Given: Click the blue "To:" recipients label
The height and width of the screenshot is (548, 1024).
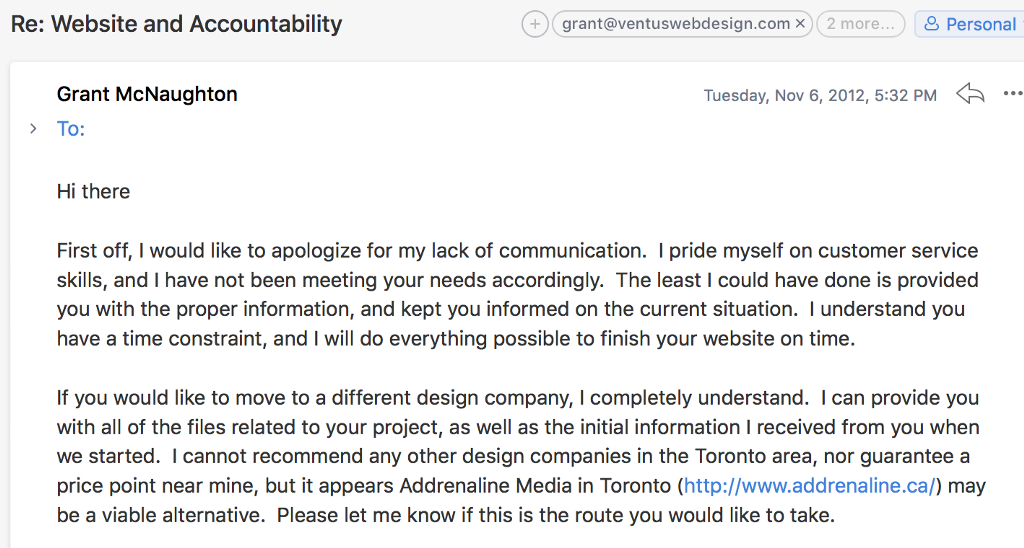Looking at the screenshot, I should [x=71, y=128].
